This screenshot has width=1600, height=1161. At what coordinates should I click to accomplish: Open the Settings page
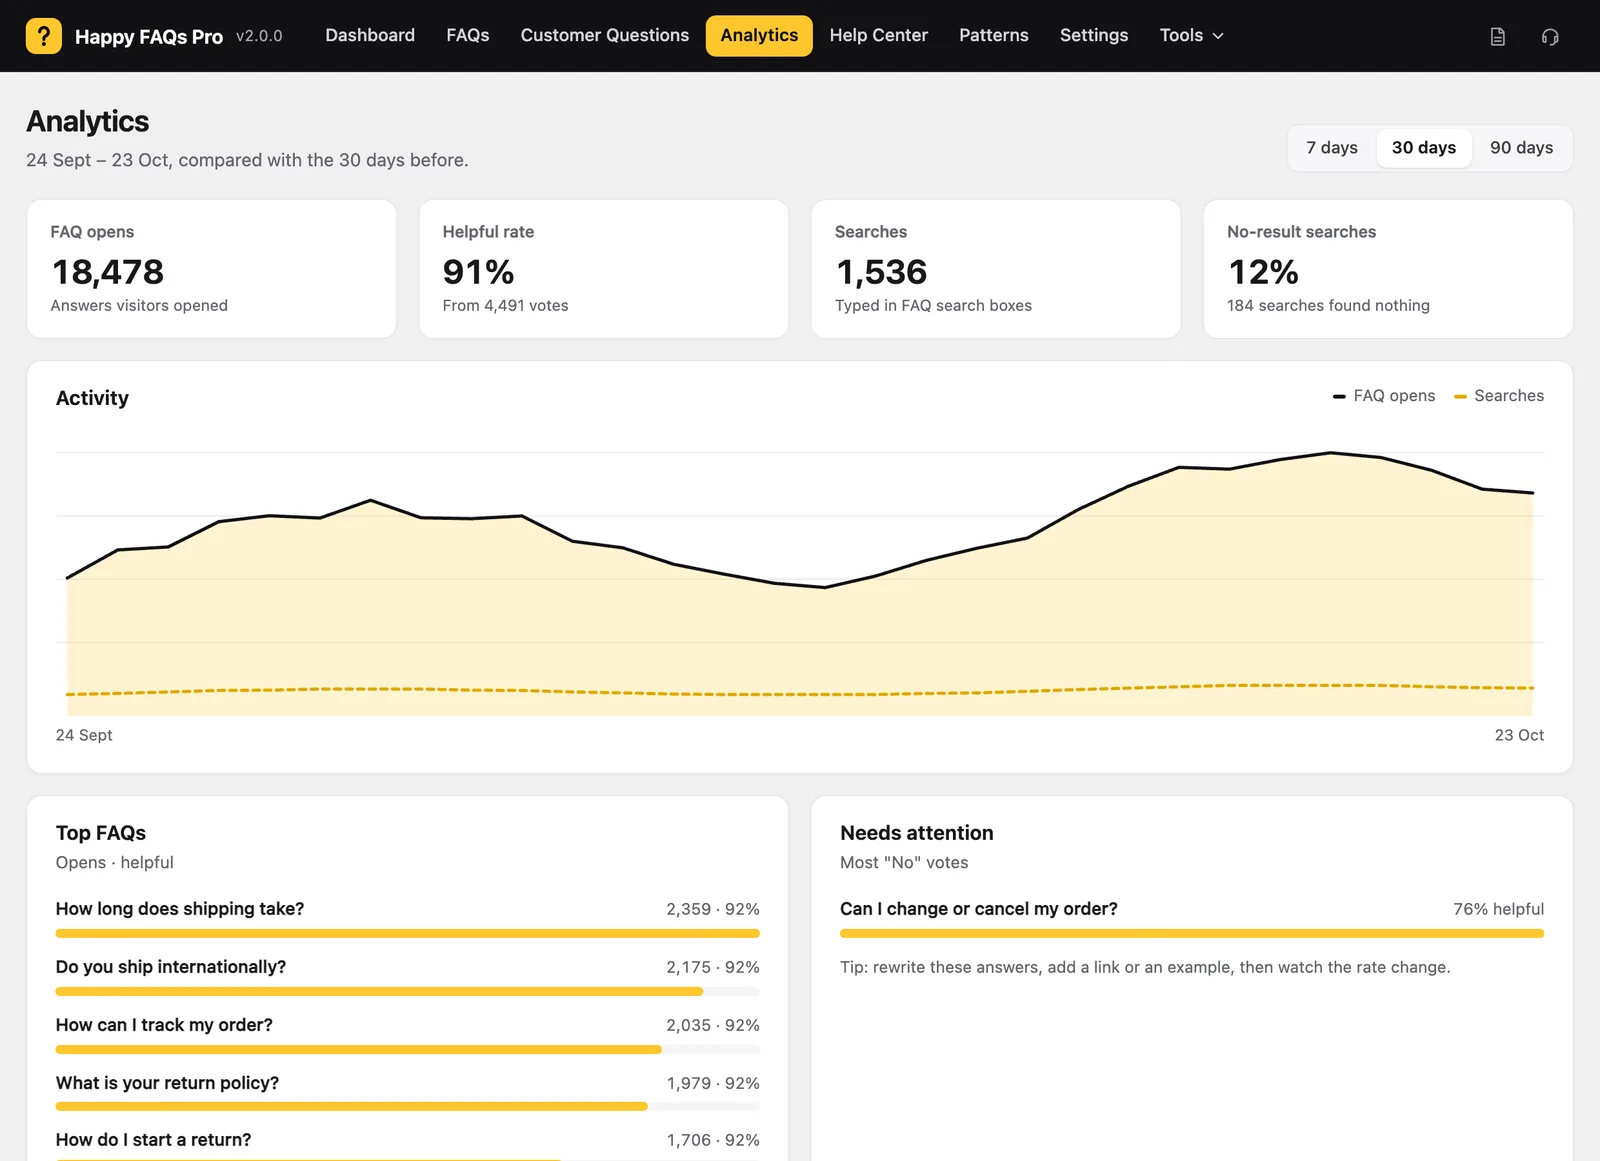pyautogui.click(x=1094, y=35)
